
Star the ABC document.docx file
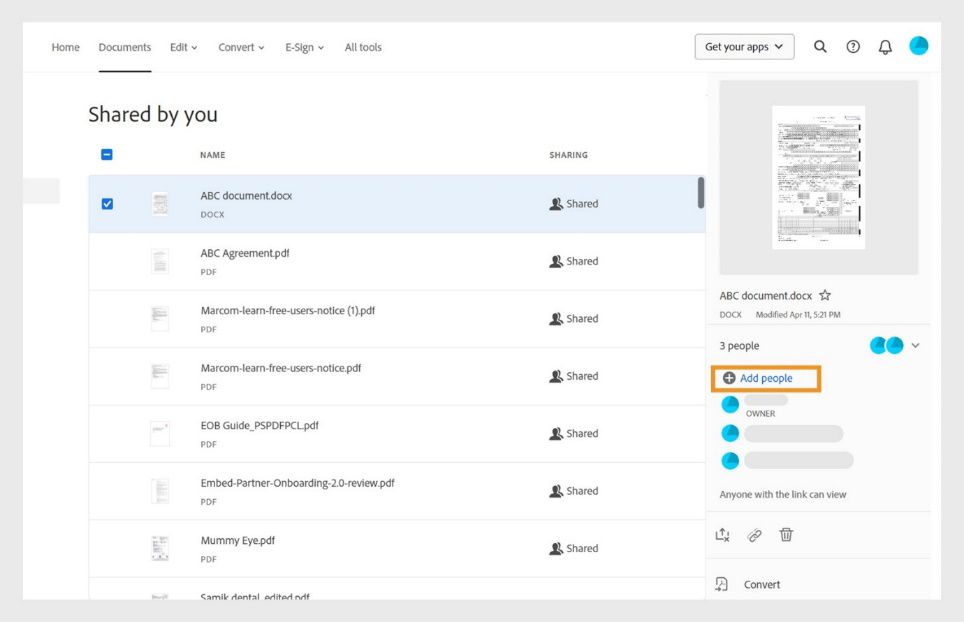(x=825, y=296)
